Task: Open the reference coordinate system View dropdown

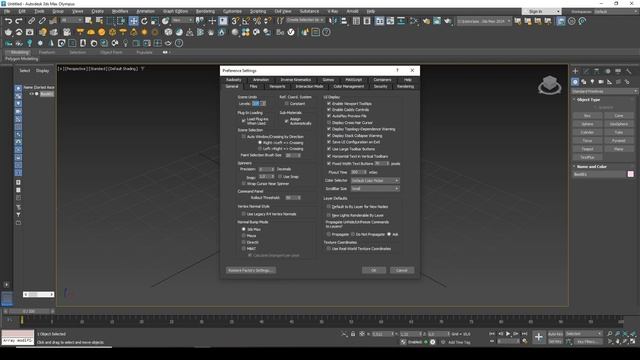Action: 182,20
